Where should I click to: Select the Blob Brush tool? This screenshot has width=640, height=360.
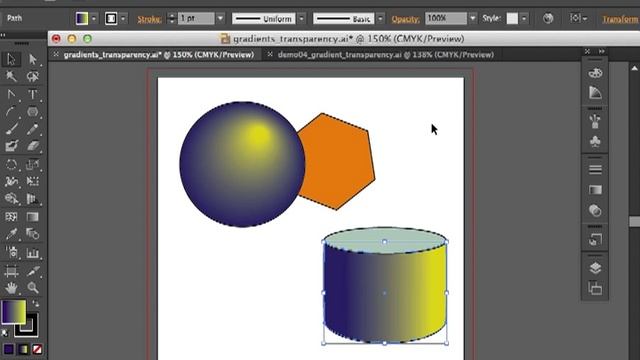(x=11, y=146)
